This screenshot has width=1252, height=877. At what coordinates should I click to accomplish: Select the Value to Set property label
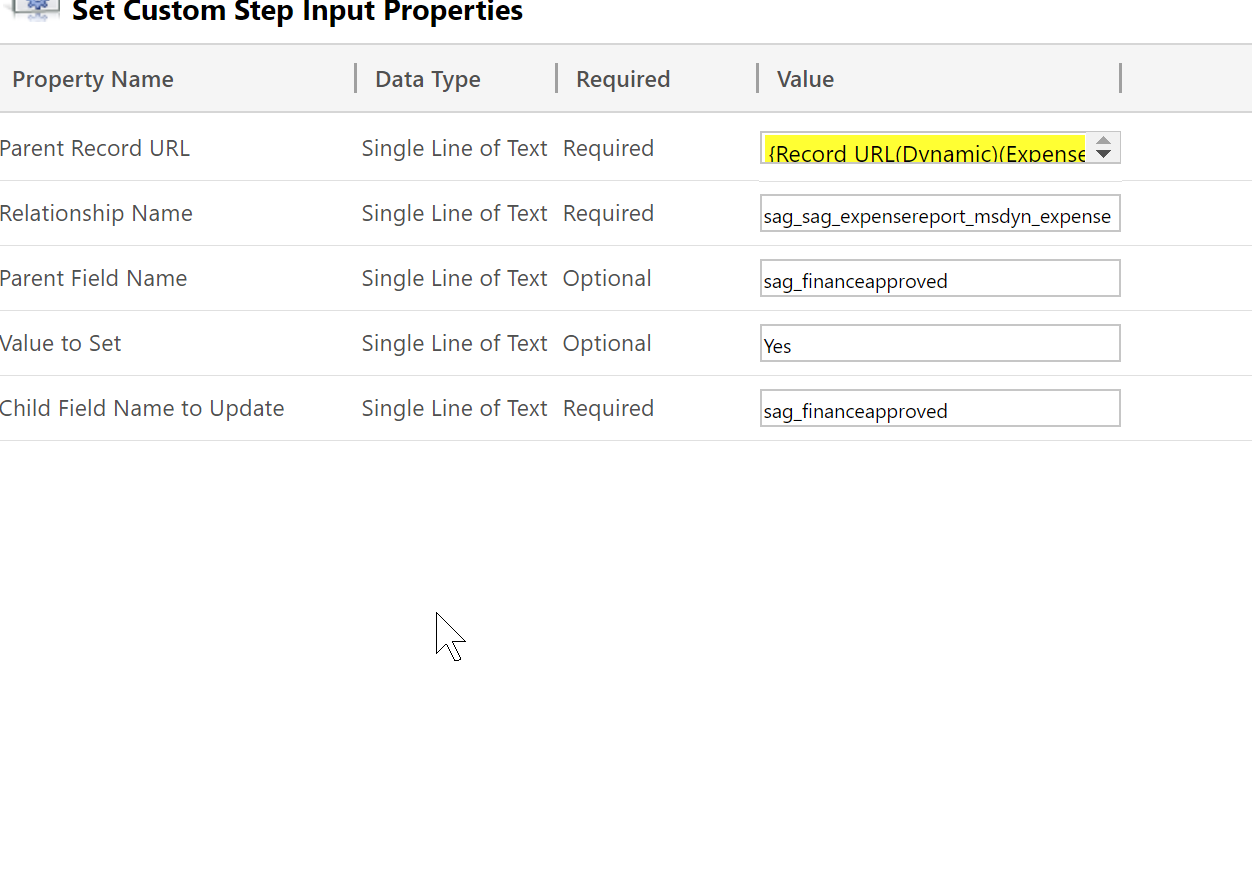click(x=61, y=343)
